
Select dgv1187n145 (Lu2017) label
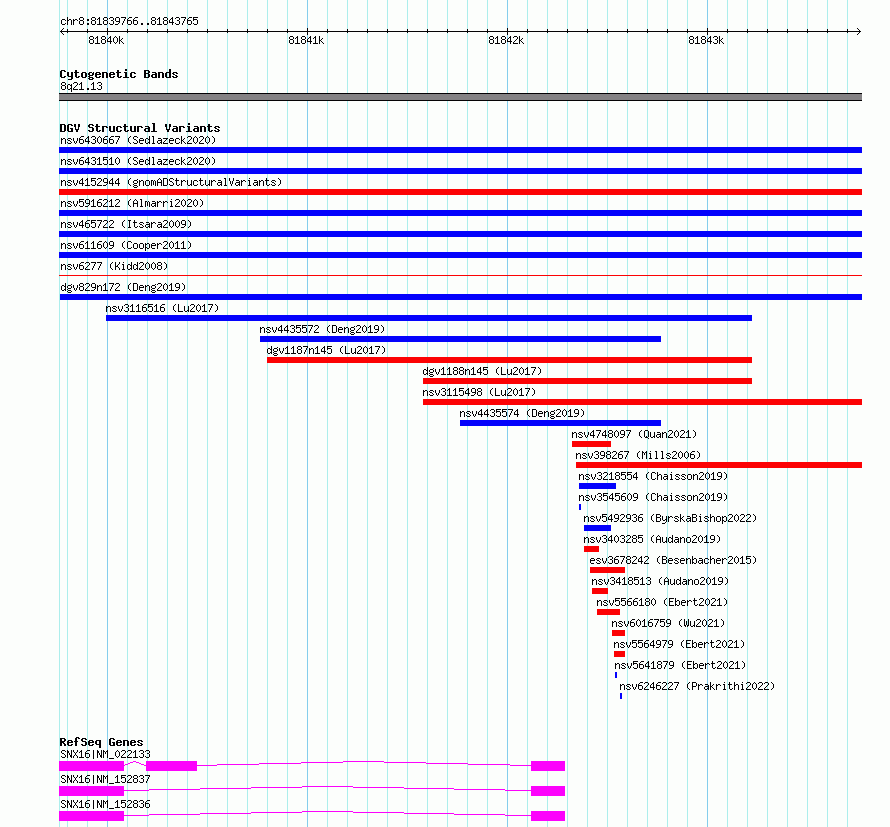click(326, 350)
